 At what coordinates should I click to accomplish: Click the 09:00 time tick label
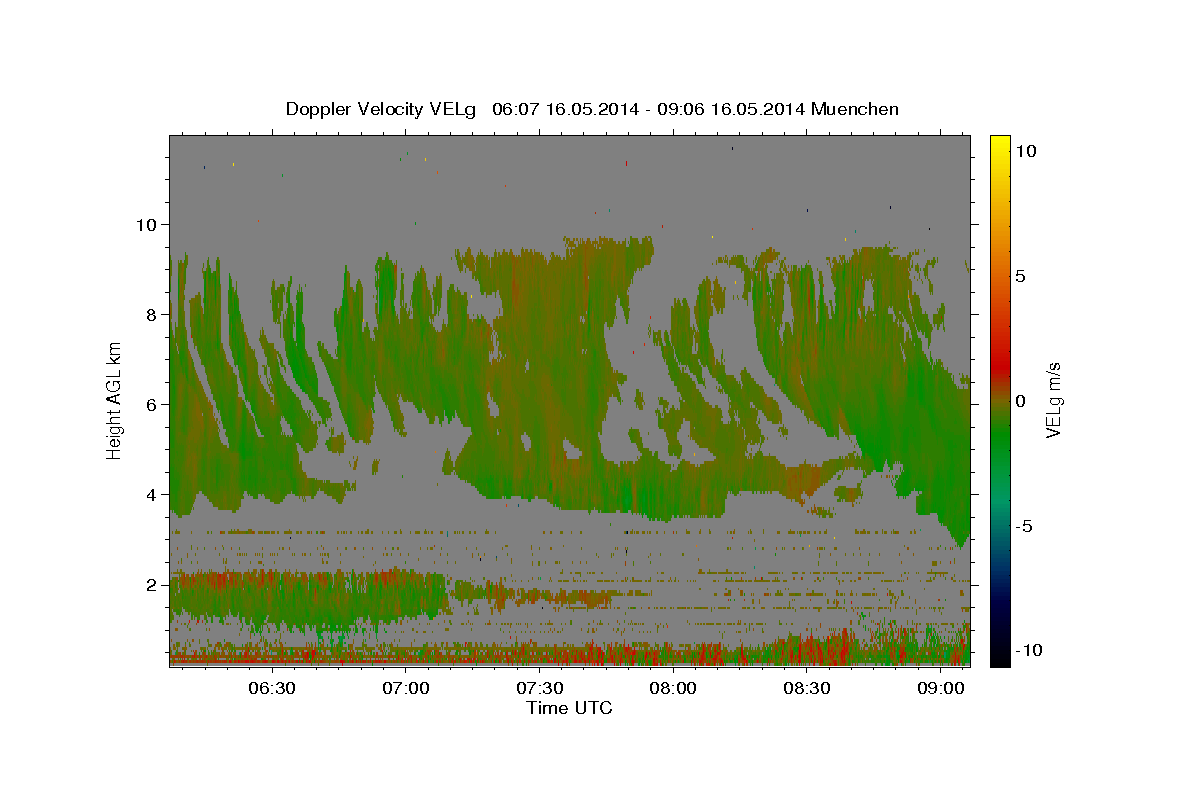click(942, 688)
